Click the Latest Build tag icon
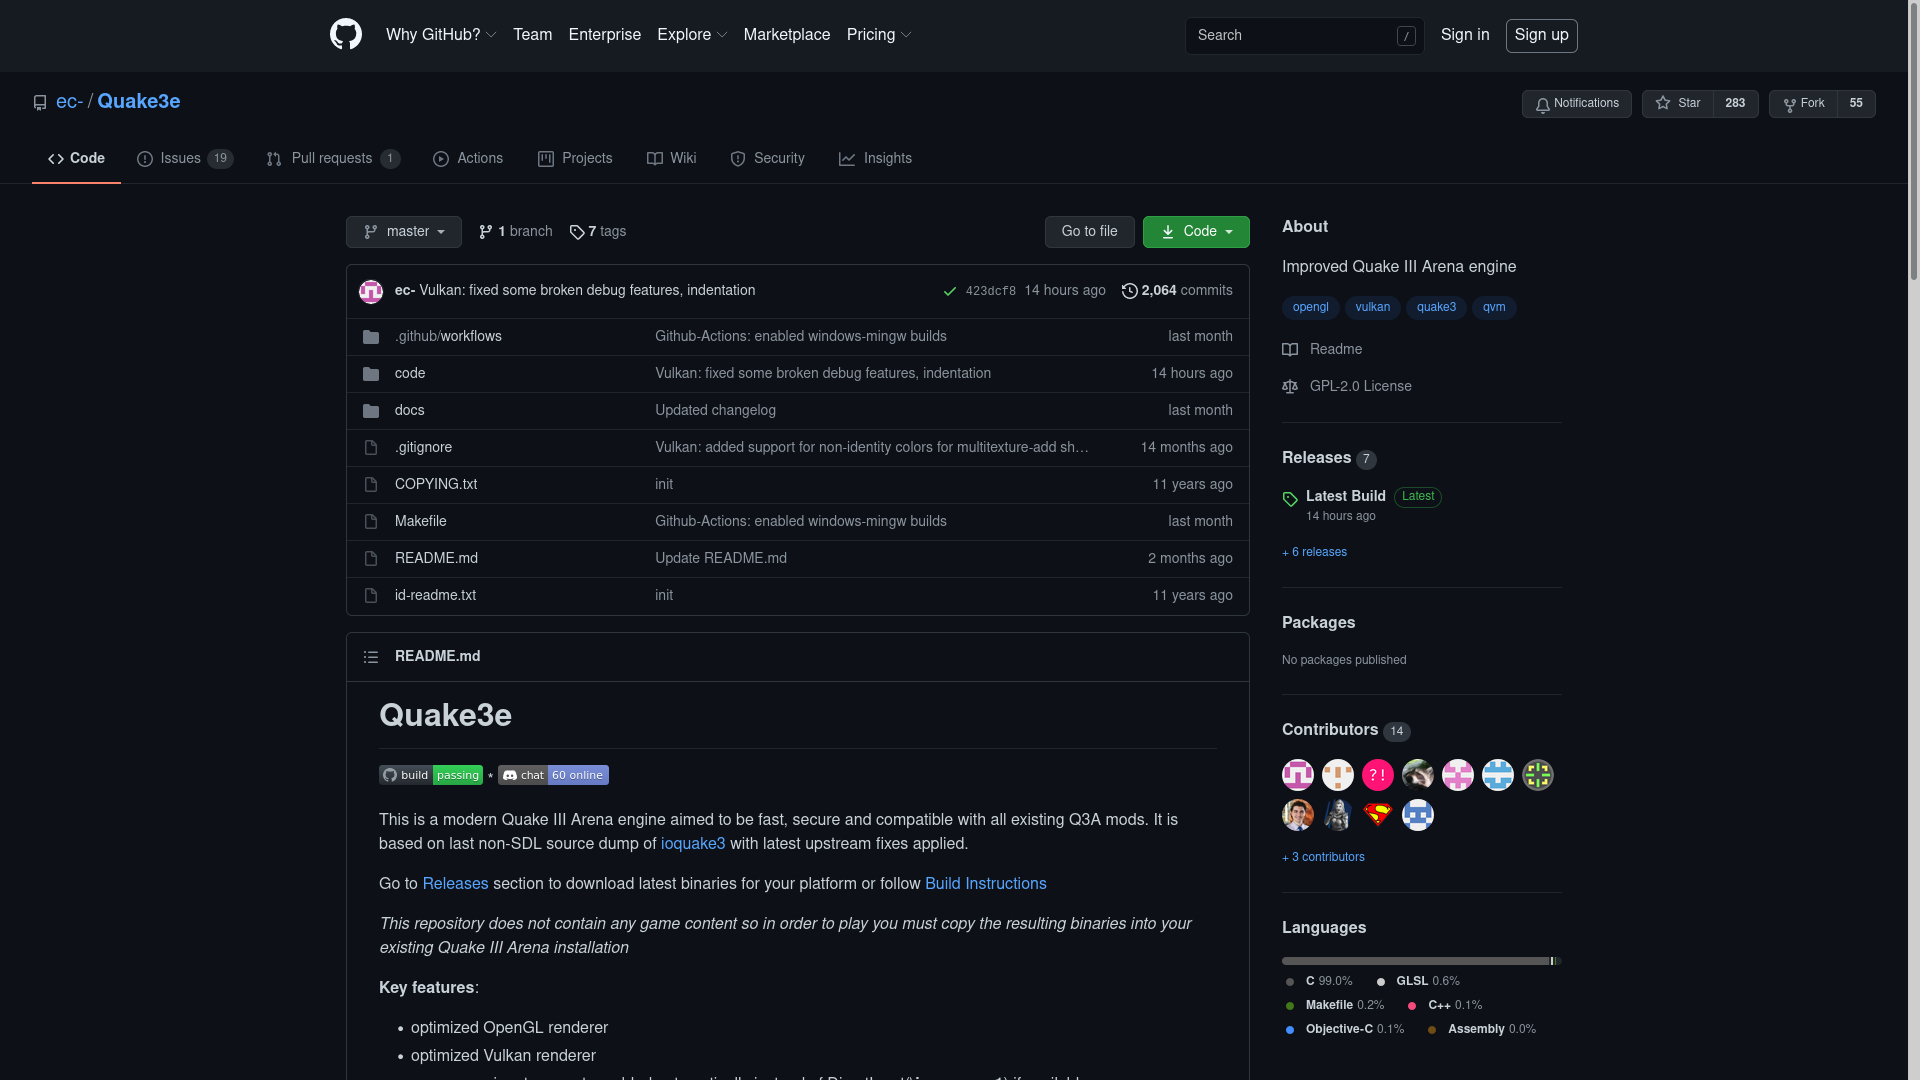The image size is (1920, 1080). tap(1290, 499)
